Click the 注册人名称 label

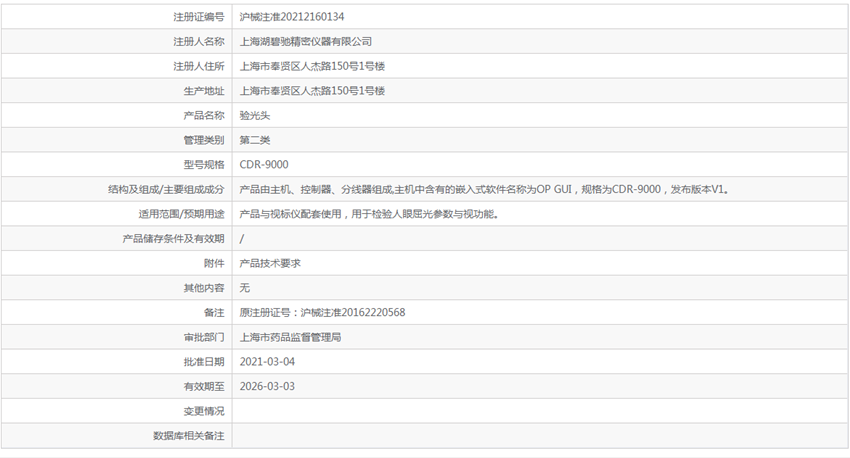click(x=198, y=42)
